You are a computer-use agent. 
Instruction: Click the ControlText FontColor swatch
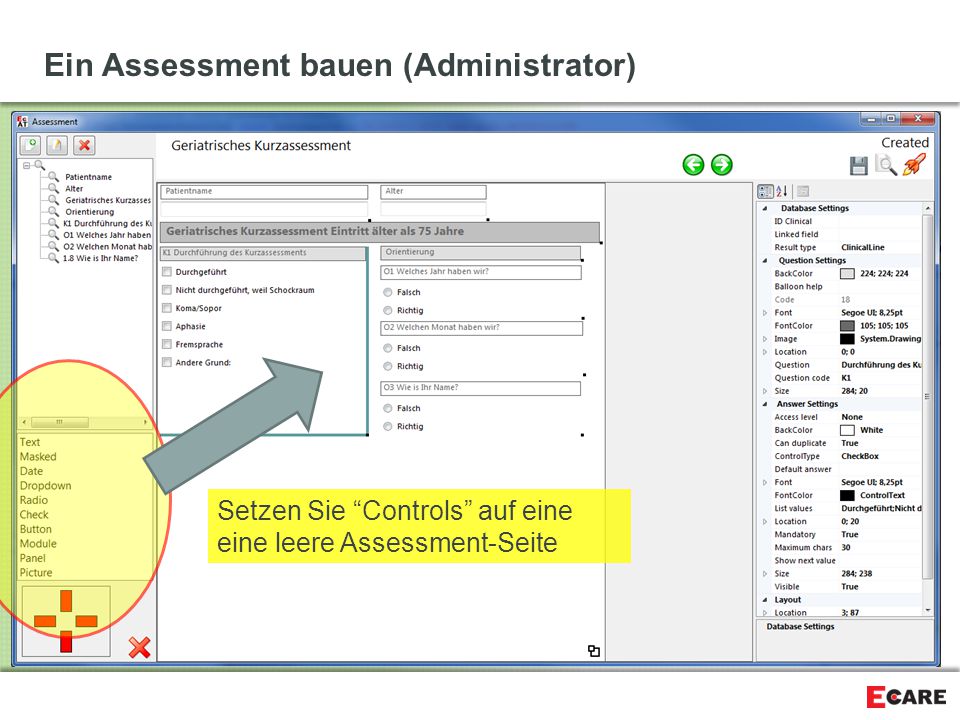[847, 495]
